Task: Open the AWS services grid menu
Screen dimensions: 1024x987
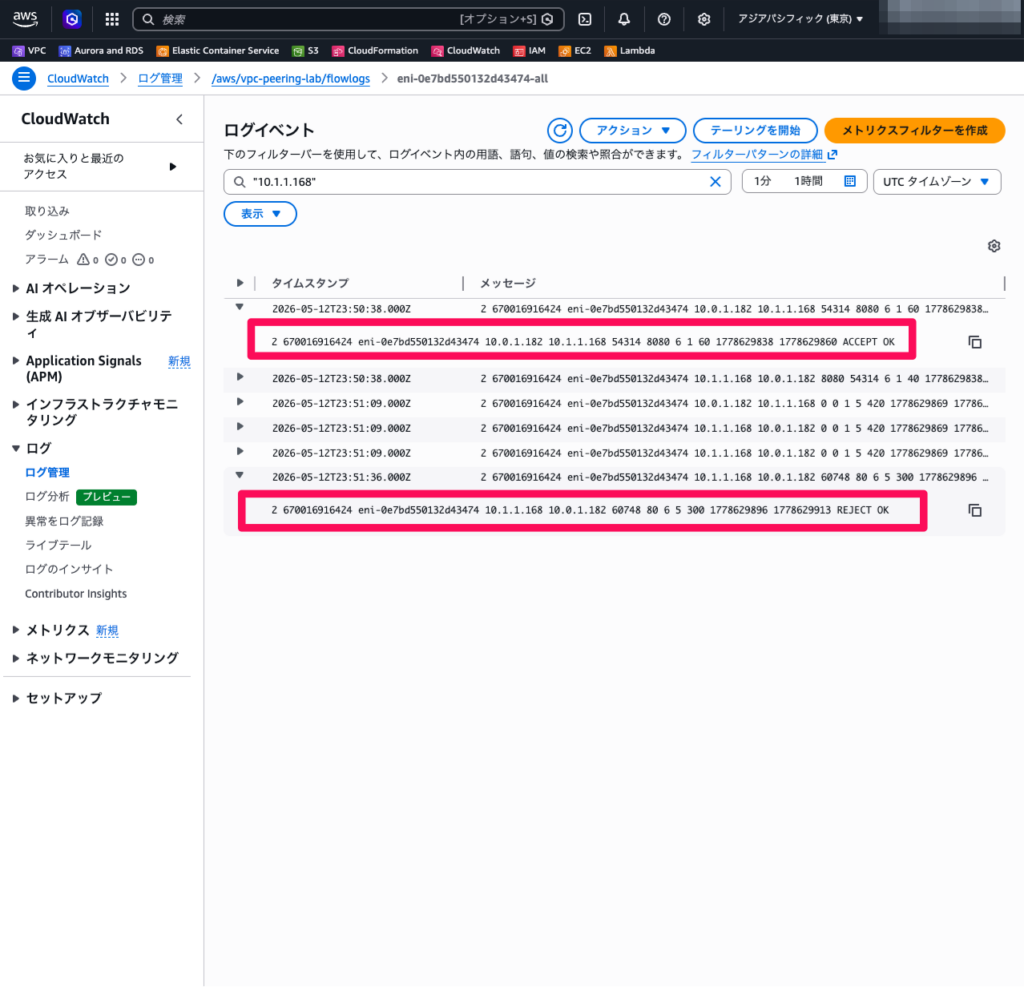Action: pyautogui.click(x=112, y=20)
